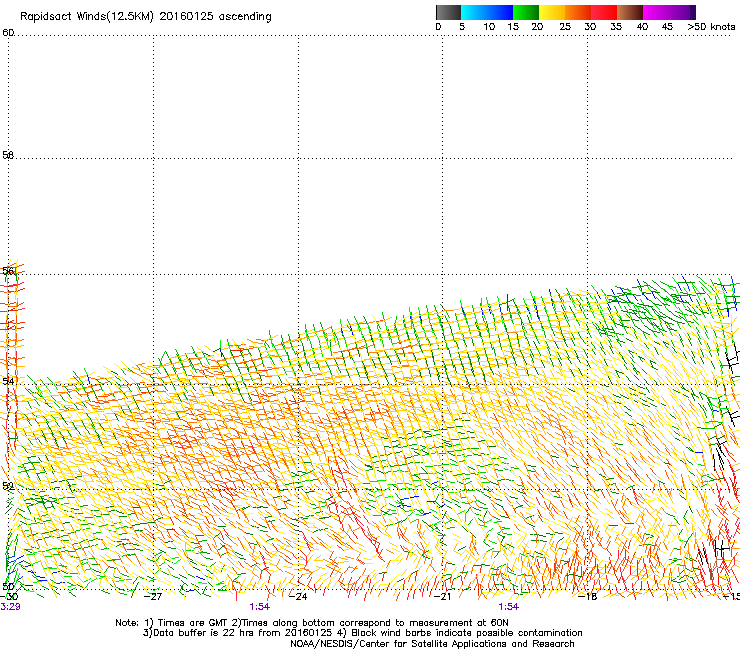740x650 pixels.
Task: Click the 'Data buffer is 22 hrs' note line
Action: click(362, 633)
